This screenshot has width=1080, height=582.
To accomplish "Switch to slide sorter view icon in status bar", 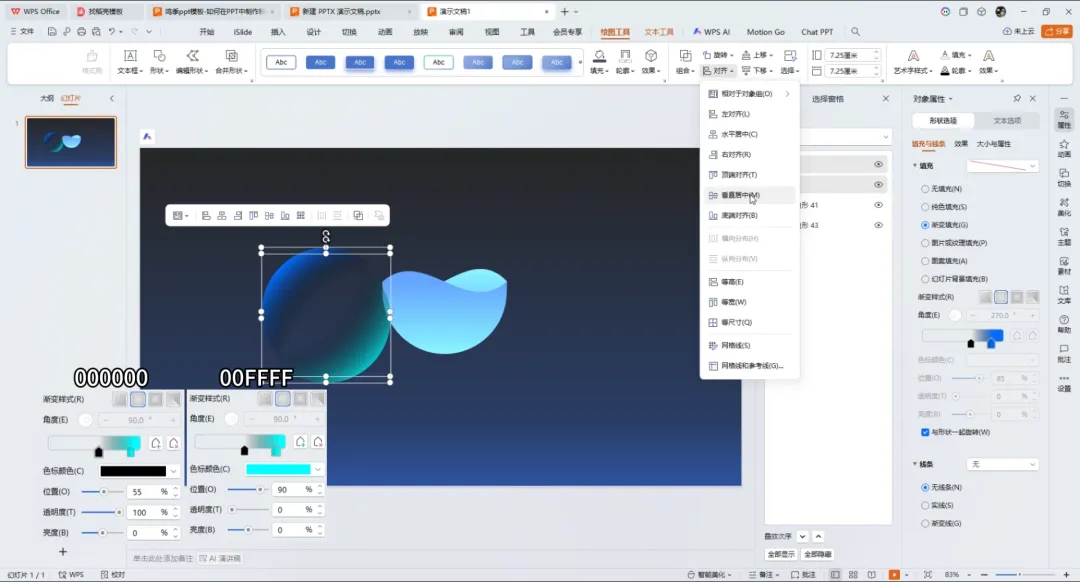I will coord(853,574).
